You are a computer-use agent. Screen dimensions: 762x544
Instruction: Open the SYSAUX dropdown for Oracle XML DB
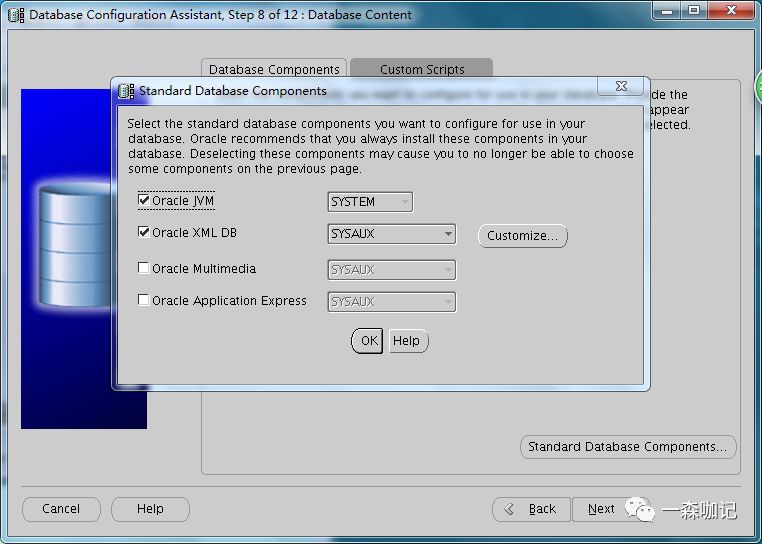tap(392, 234)
